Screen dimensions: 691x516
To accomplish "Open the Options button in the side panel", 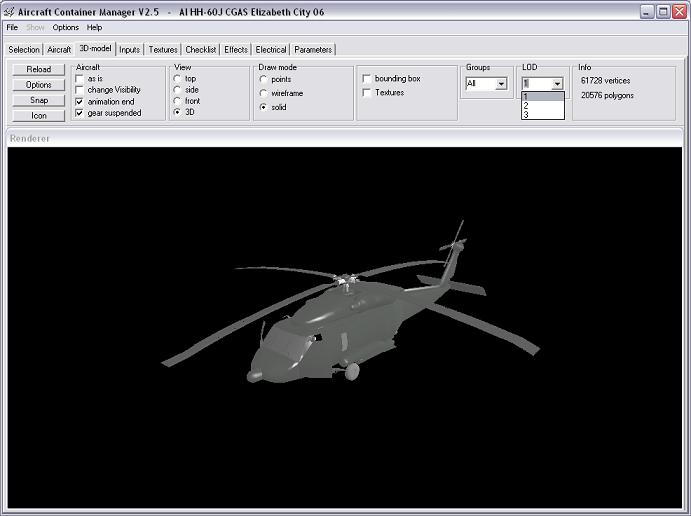I will [38, 85].
